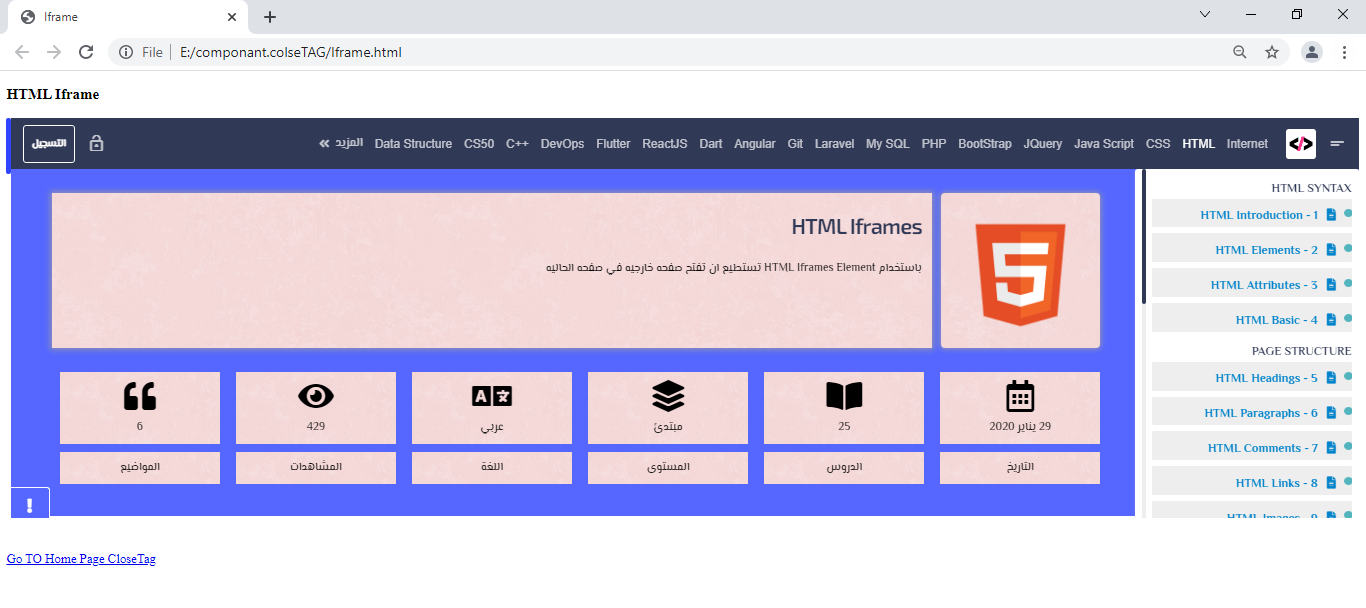Open DevOps navbar item
1366x608 pixels.
(x=563, y=144)
